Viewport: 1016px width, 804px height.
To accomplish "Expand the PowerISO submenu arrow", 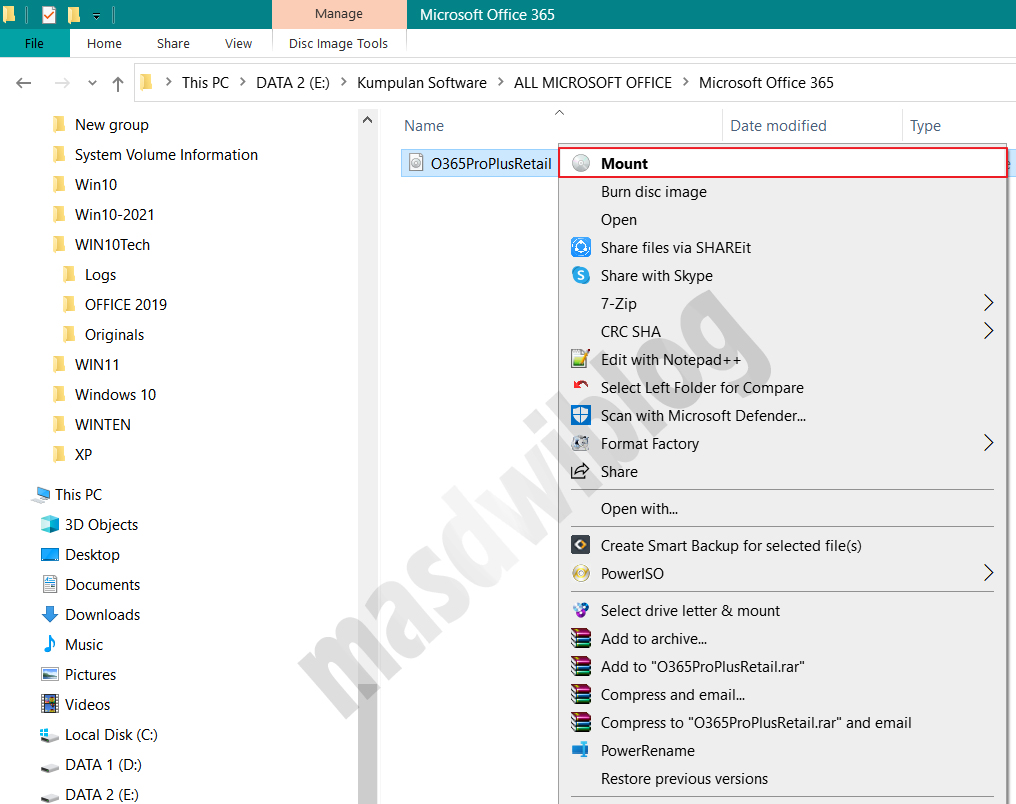I will [x=988, y=573].
